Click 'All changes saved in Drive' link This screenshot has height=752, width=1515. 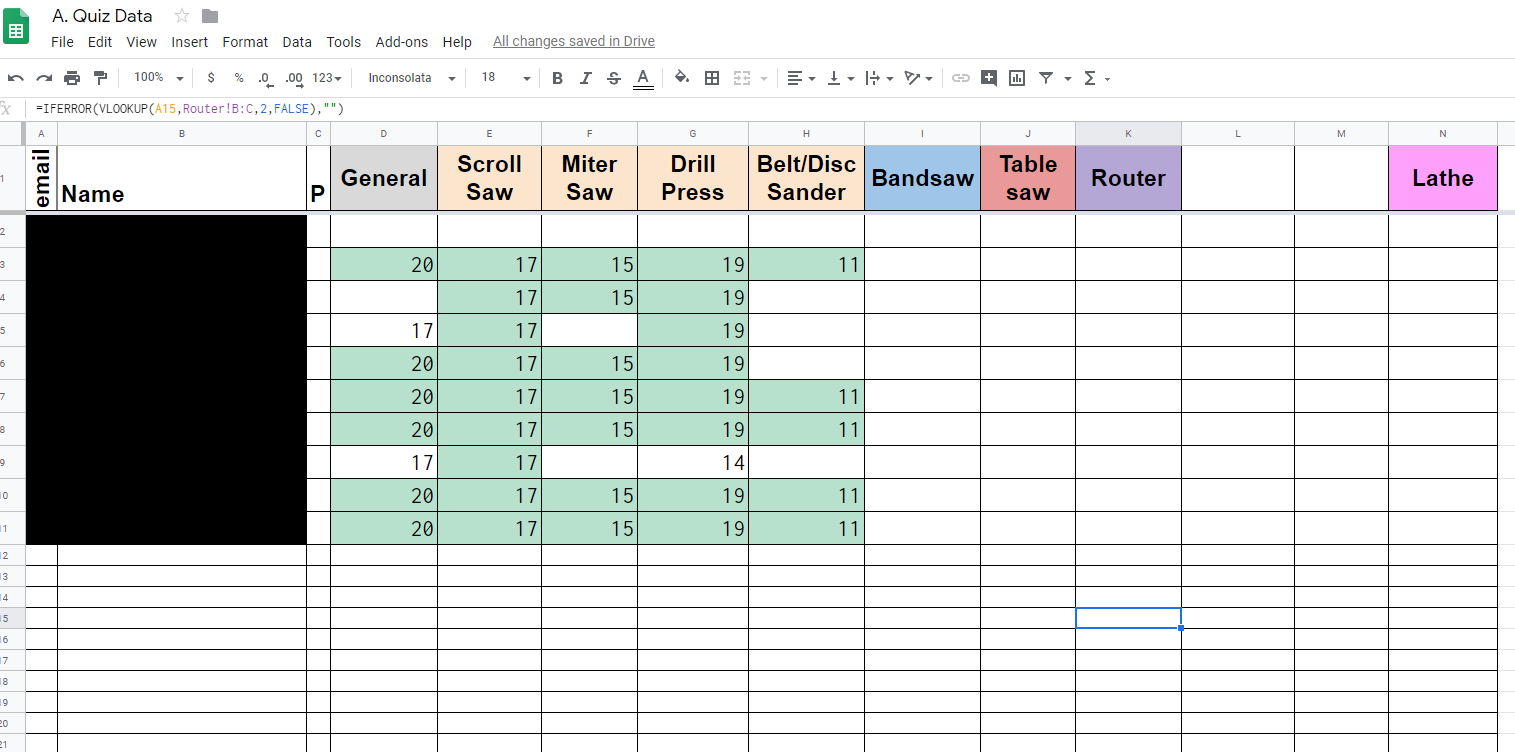pyautogui.click(x=574, y=42)
